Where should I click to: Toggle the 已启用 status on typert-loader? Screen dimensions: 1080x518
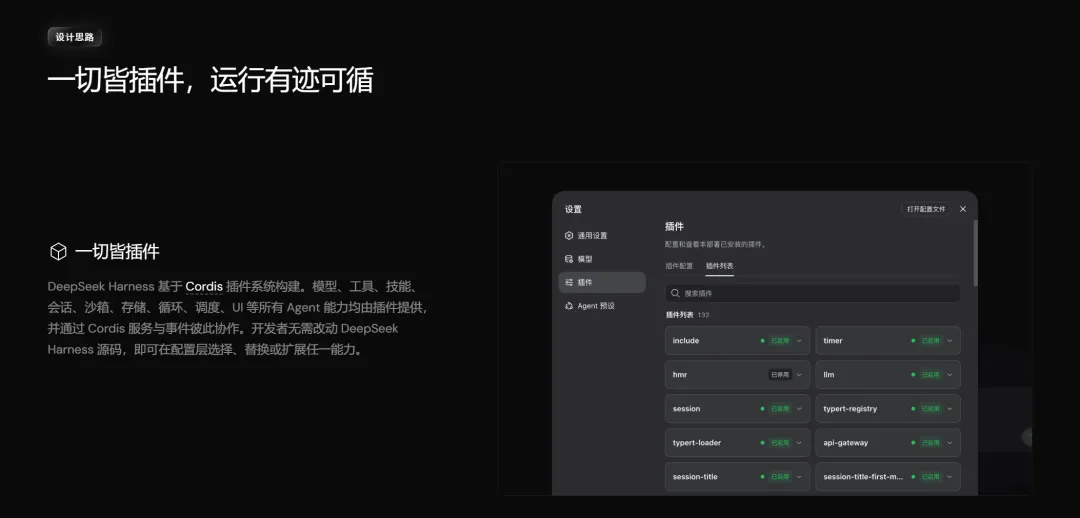[780, 442]
